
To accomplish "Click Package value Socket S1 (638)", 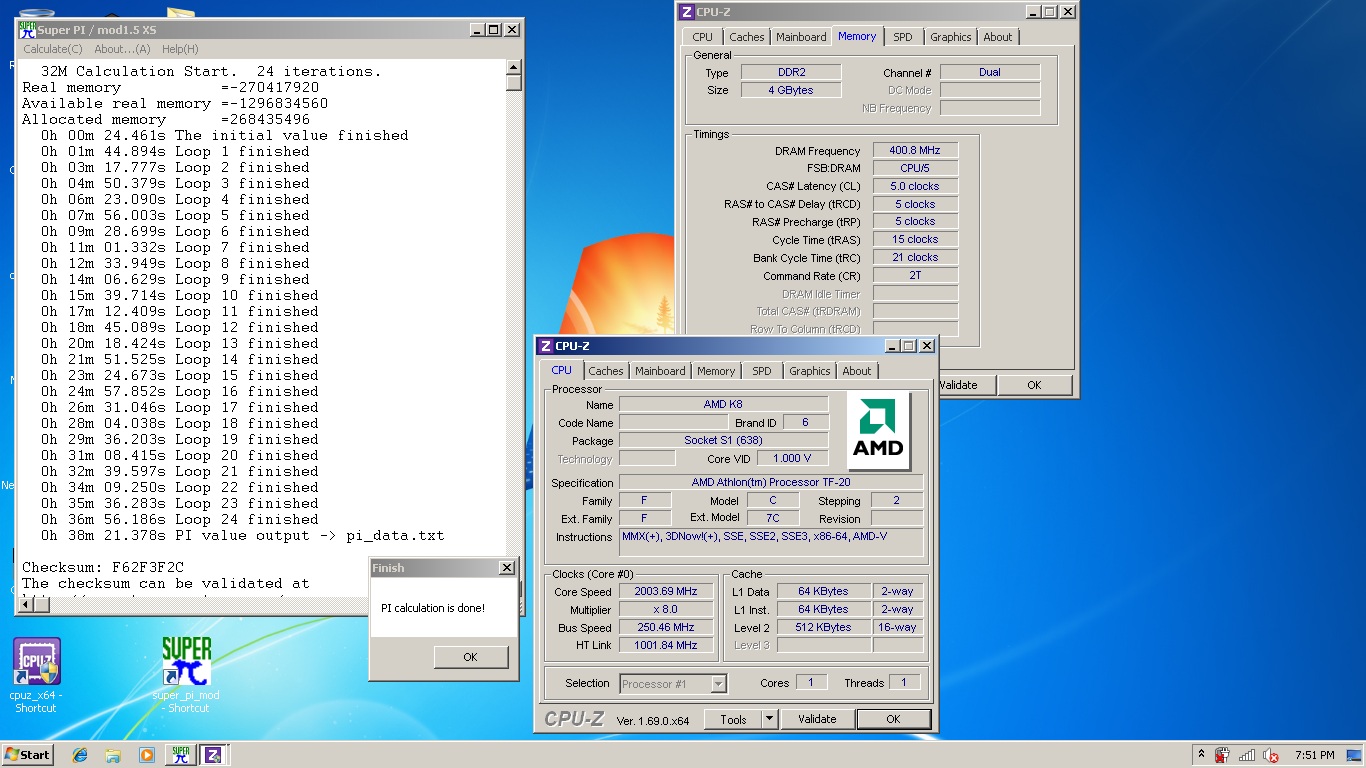I will (x=724, y=441).
